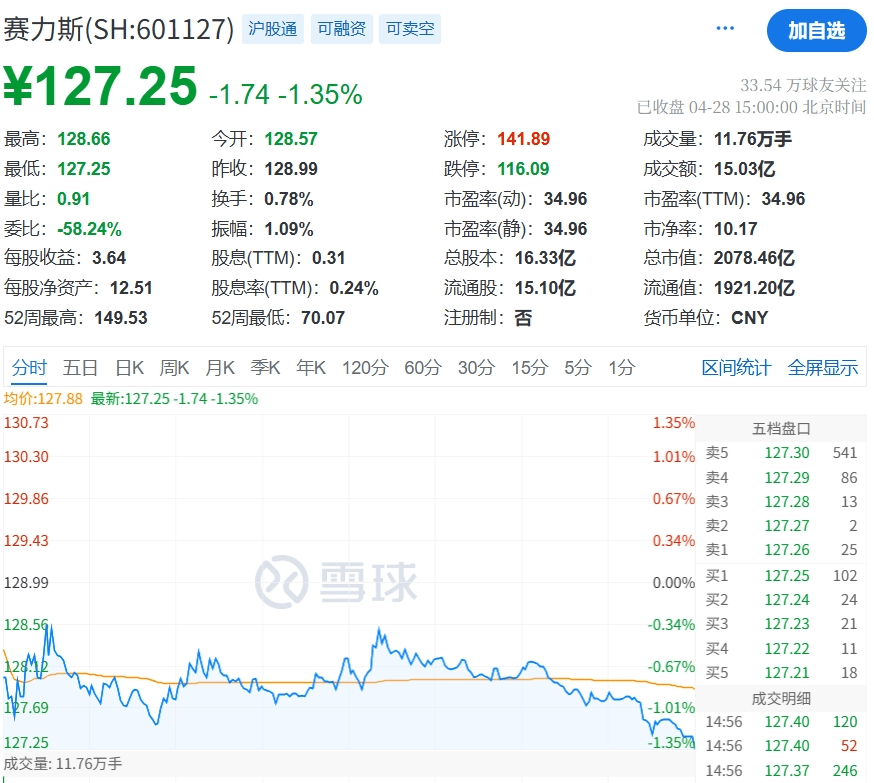Click the 52周最高 value 149.53
874x783 pixels.
(x=121, y=318)
